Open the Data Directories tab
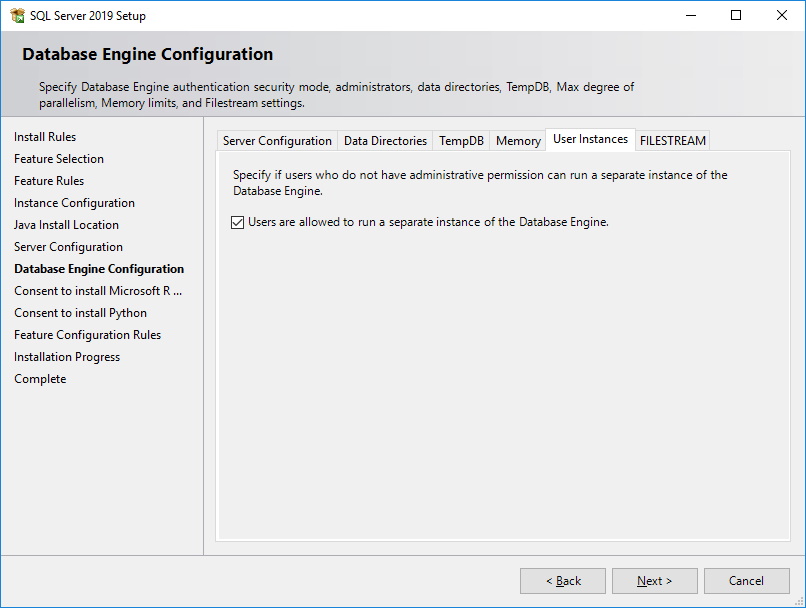806x608 pixels. click(x=385, y=141)
